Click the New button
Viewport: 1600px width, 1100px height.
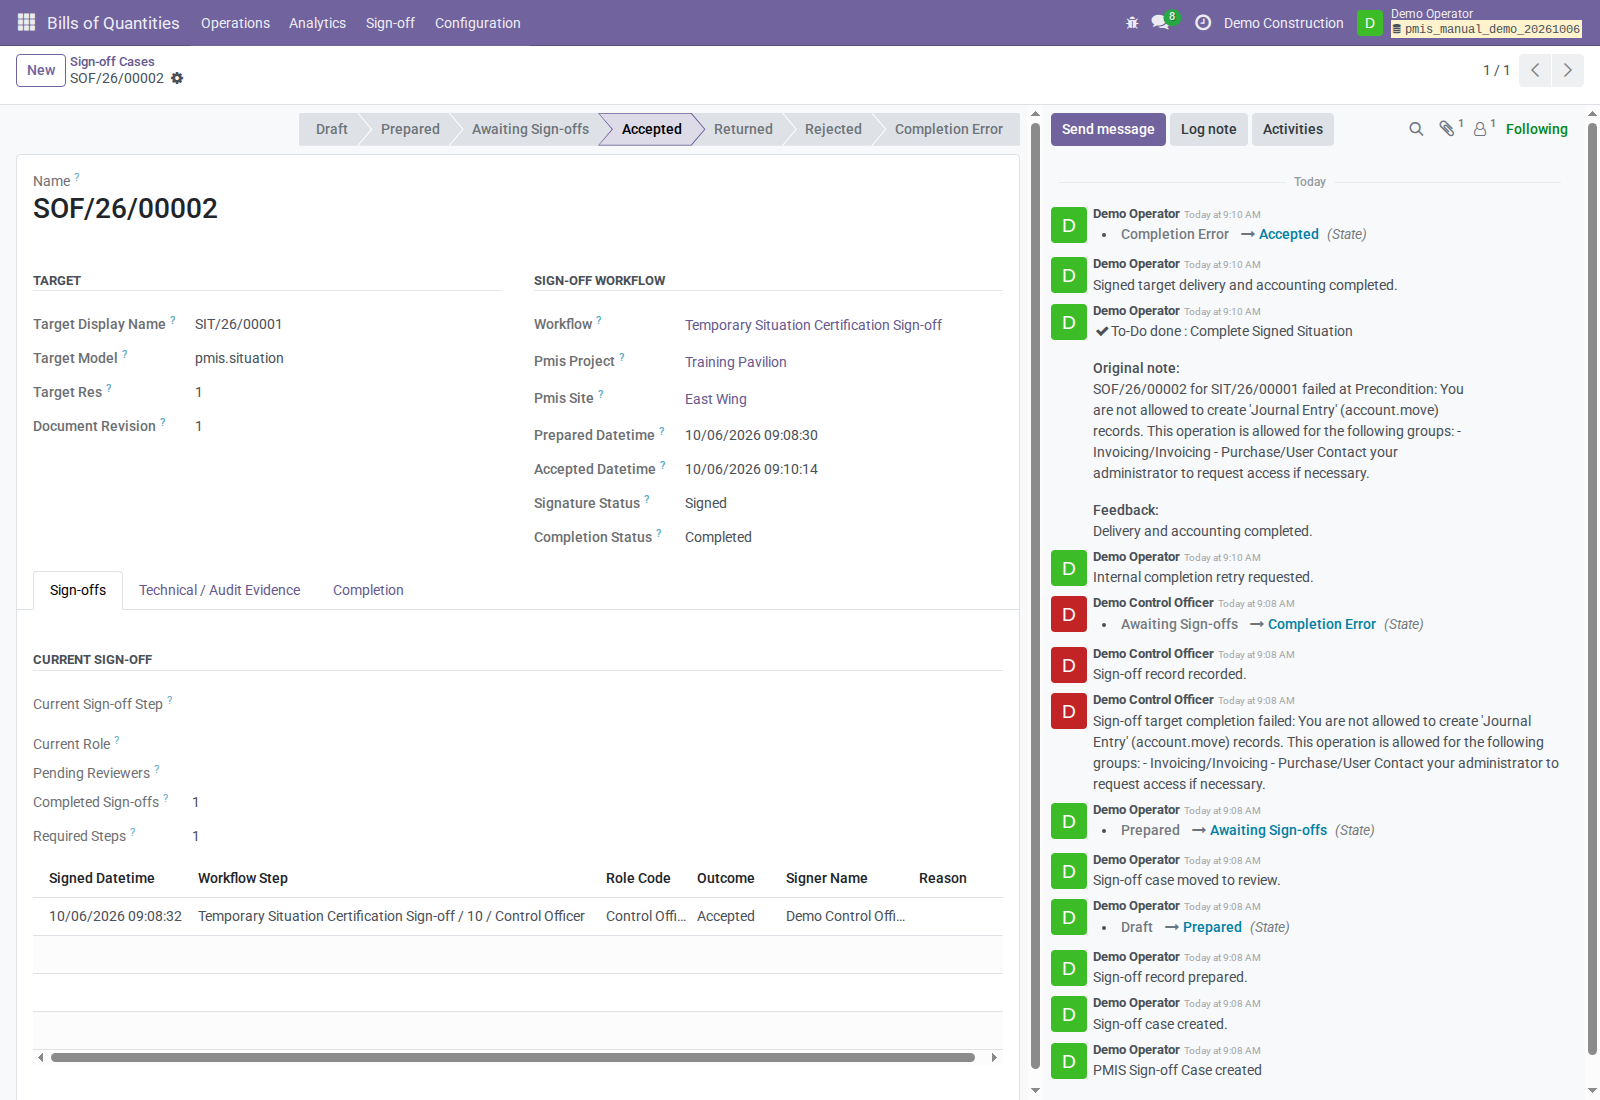[x=41, y=70]
